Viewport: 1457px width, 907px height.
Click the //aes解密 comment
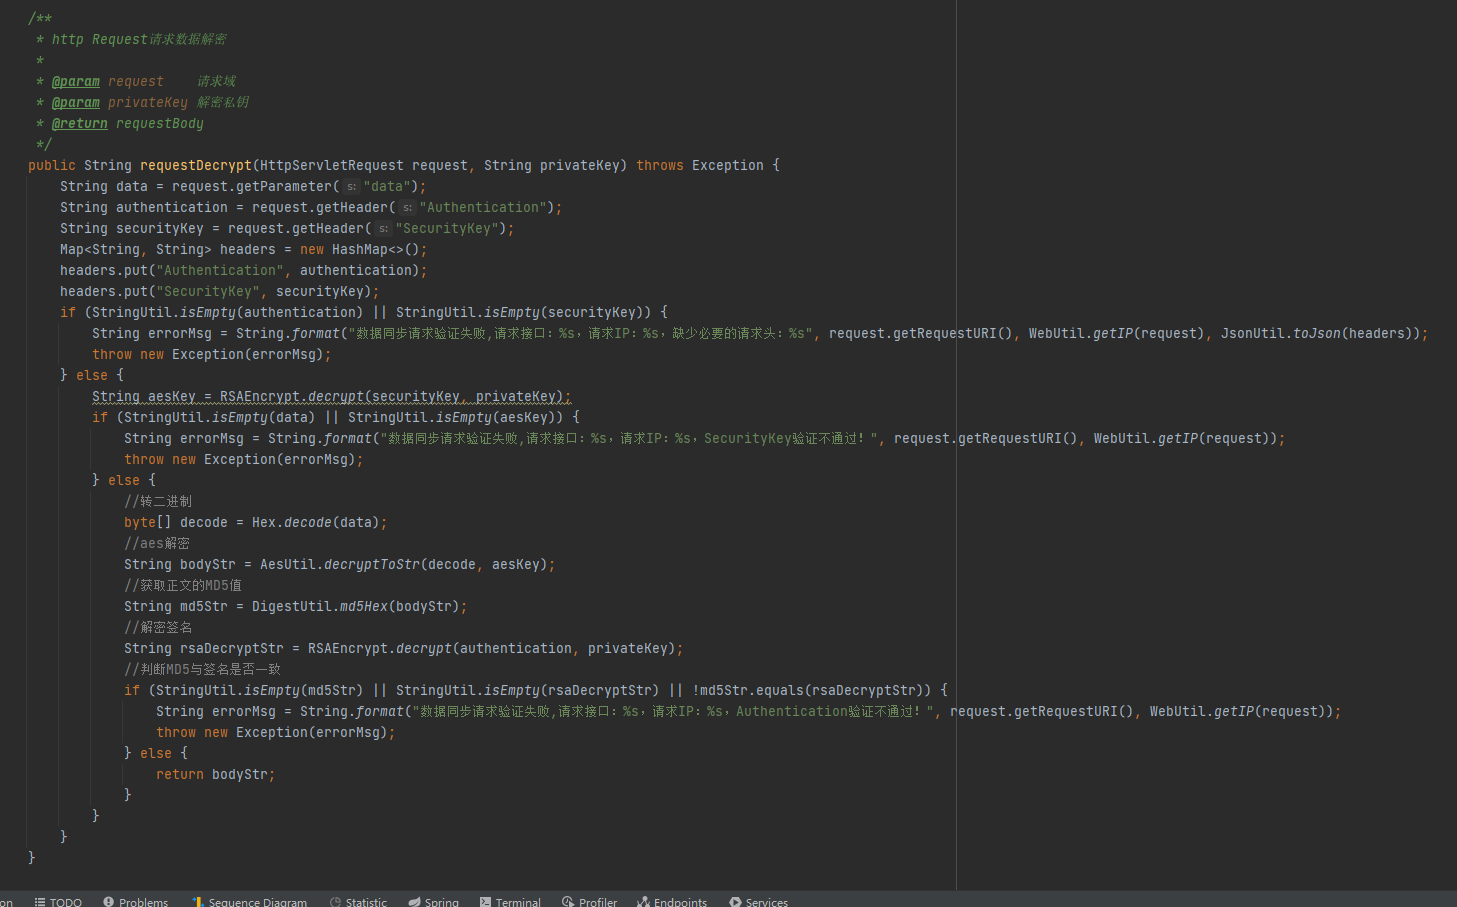[x=157, y=543]
